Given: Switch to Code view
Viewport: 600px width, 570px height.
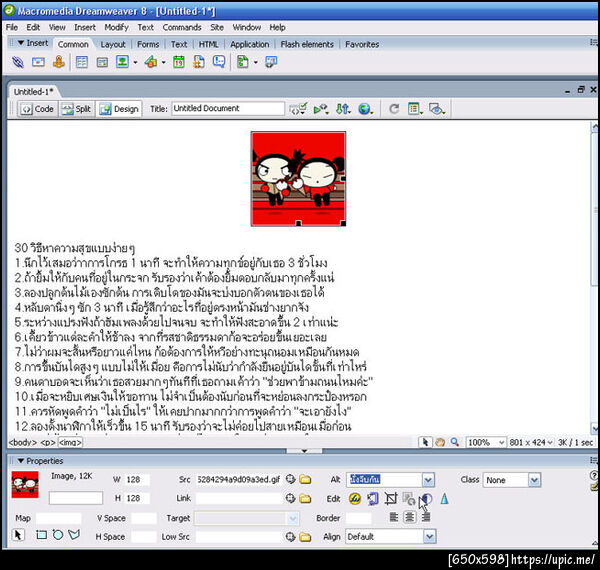Looking at the screenshot, I should pos(37,109).
